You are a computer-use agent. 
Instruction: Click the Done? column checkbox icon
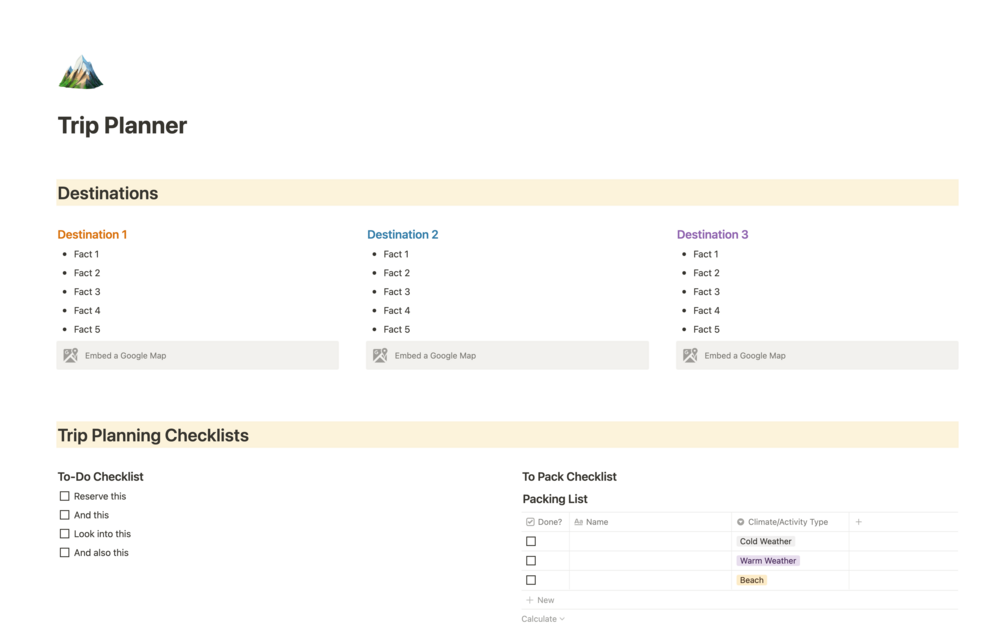click(x=530, y=522)
